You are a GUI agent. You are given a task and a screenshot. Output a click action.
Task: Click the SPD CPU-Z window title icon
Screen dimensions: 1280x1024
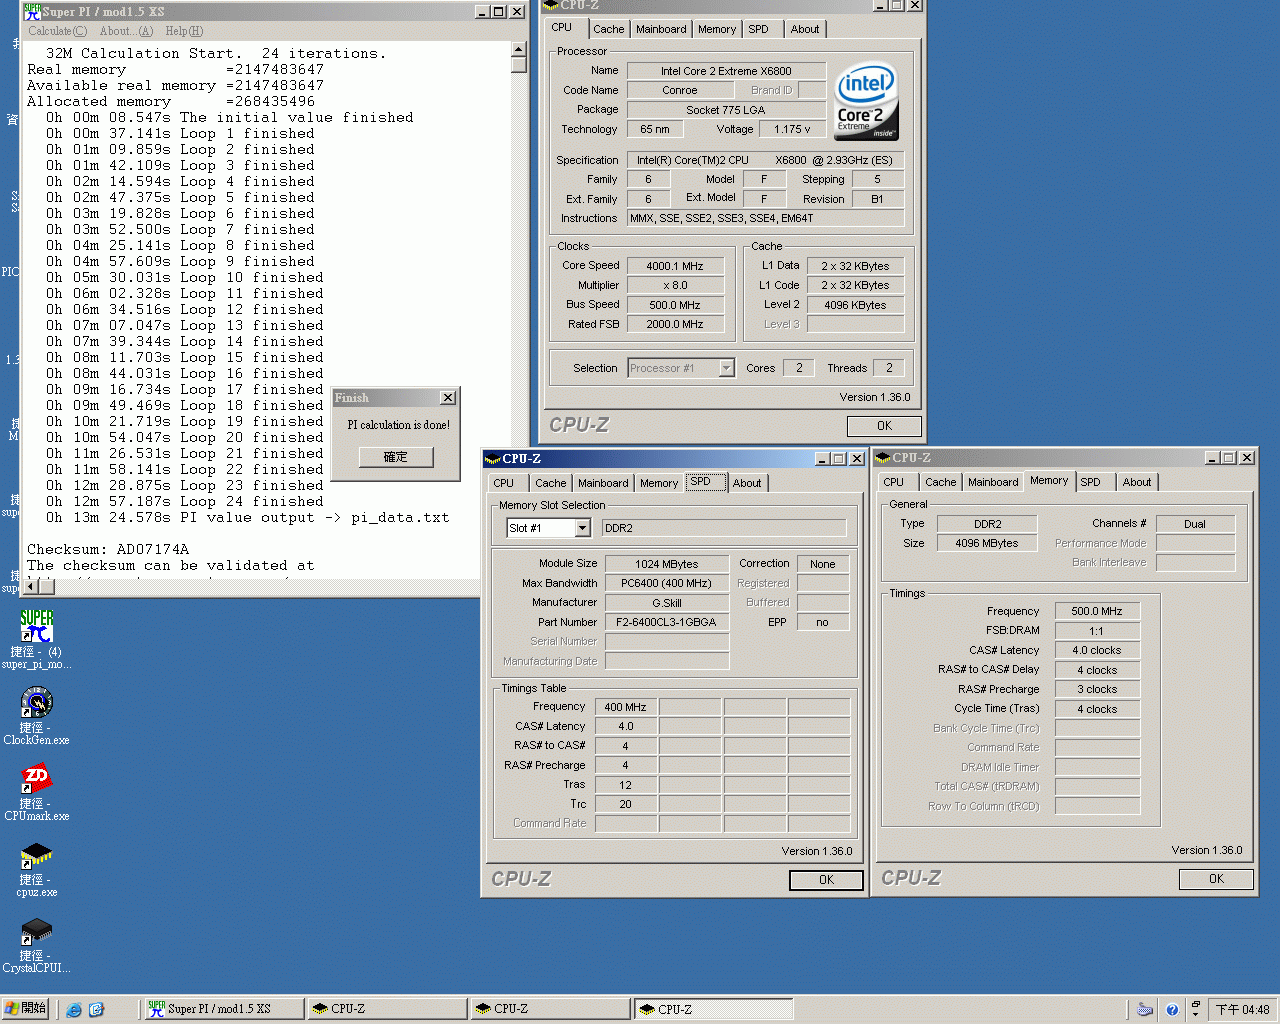[x=492, y=459]
